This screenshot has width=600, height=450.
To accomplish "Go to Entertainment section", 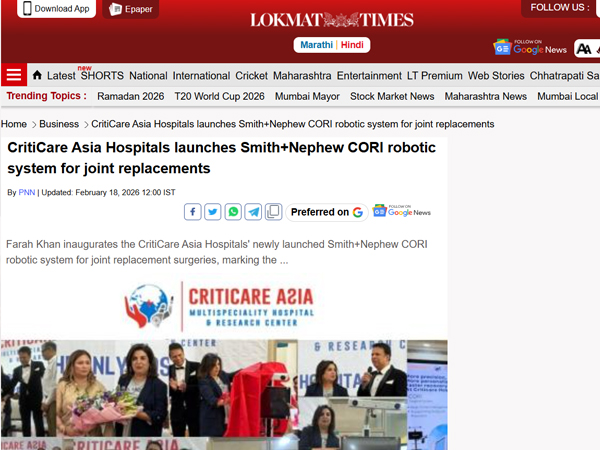I will pyautogui.click(x=369, y=75).
